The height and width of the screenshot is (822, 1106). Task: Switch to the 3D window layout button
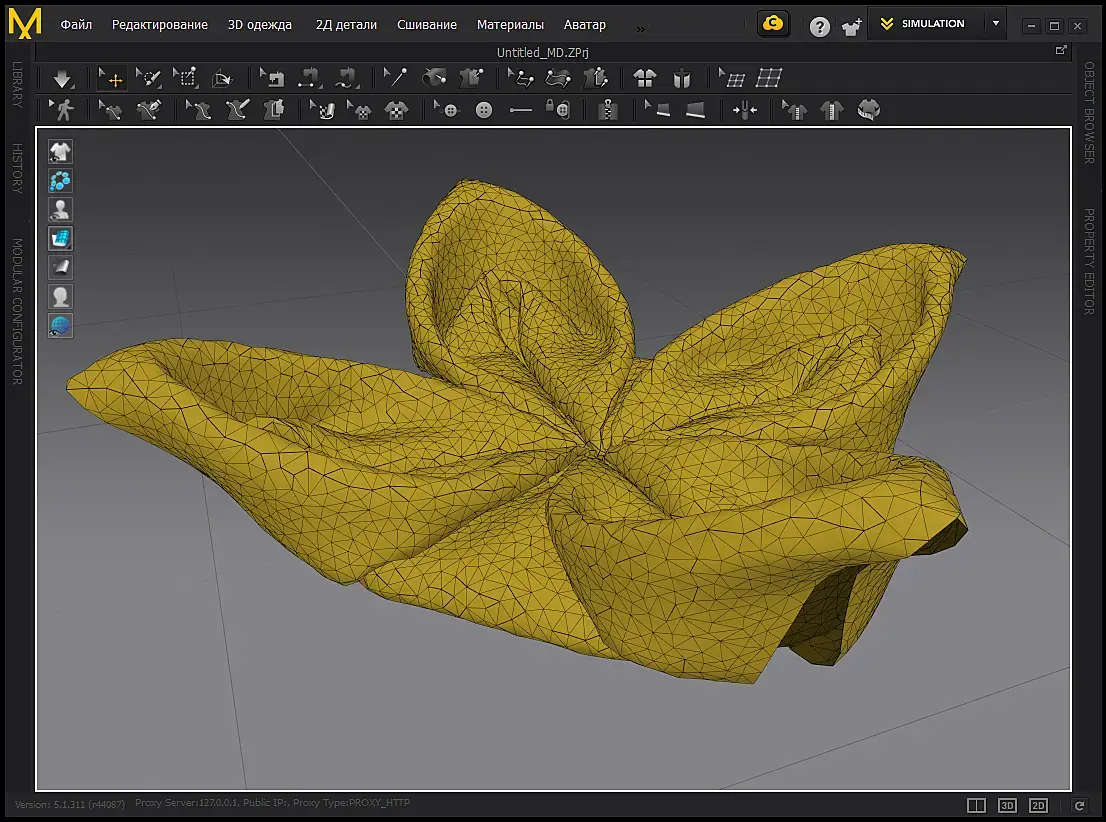click(1008, 805)
